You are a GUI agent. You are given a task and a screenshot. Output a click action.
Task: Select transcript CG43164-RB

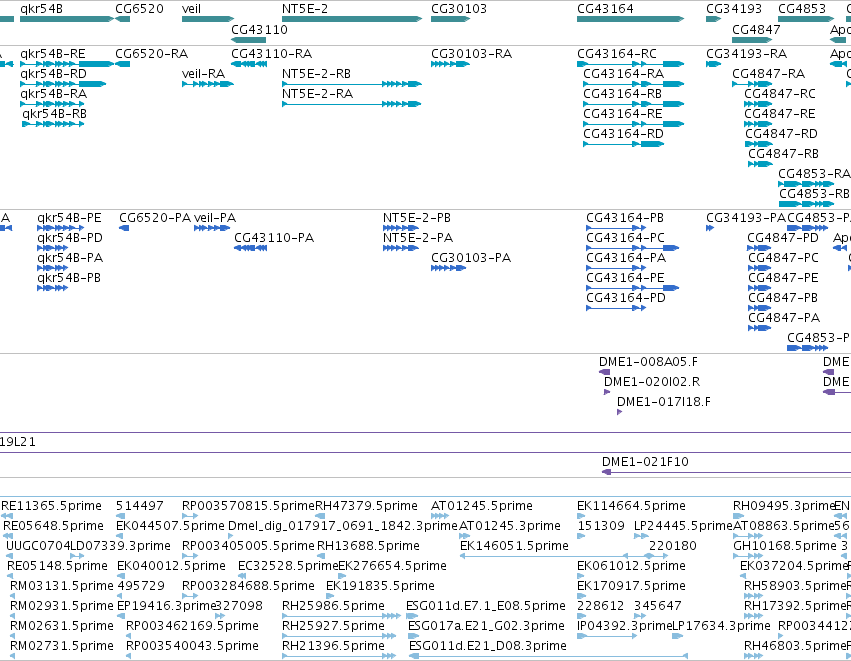[633, 104]
